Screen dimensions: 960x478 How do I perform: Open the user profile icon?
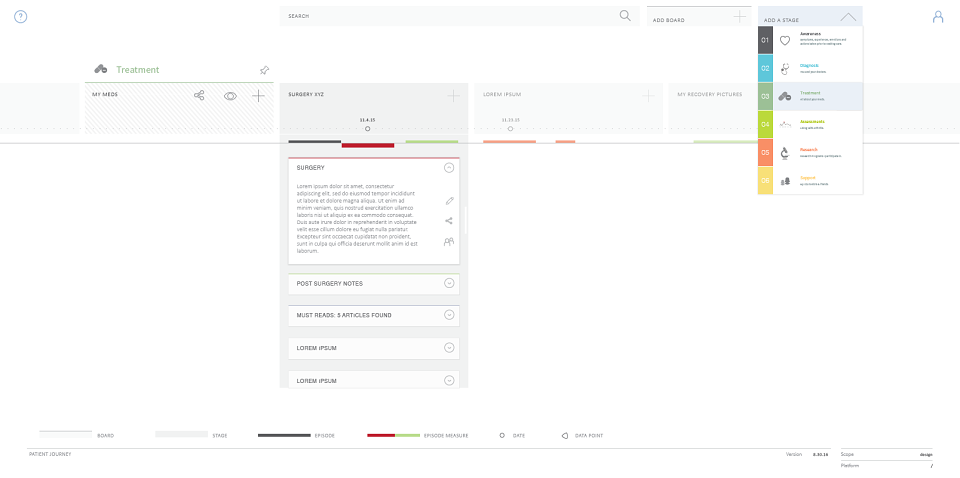click(938, 17)
